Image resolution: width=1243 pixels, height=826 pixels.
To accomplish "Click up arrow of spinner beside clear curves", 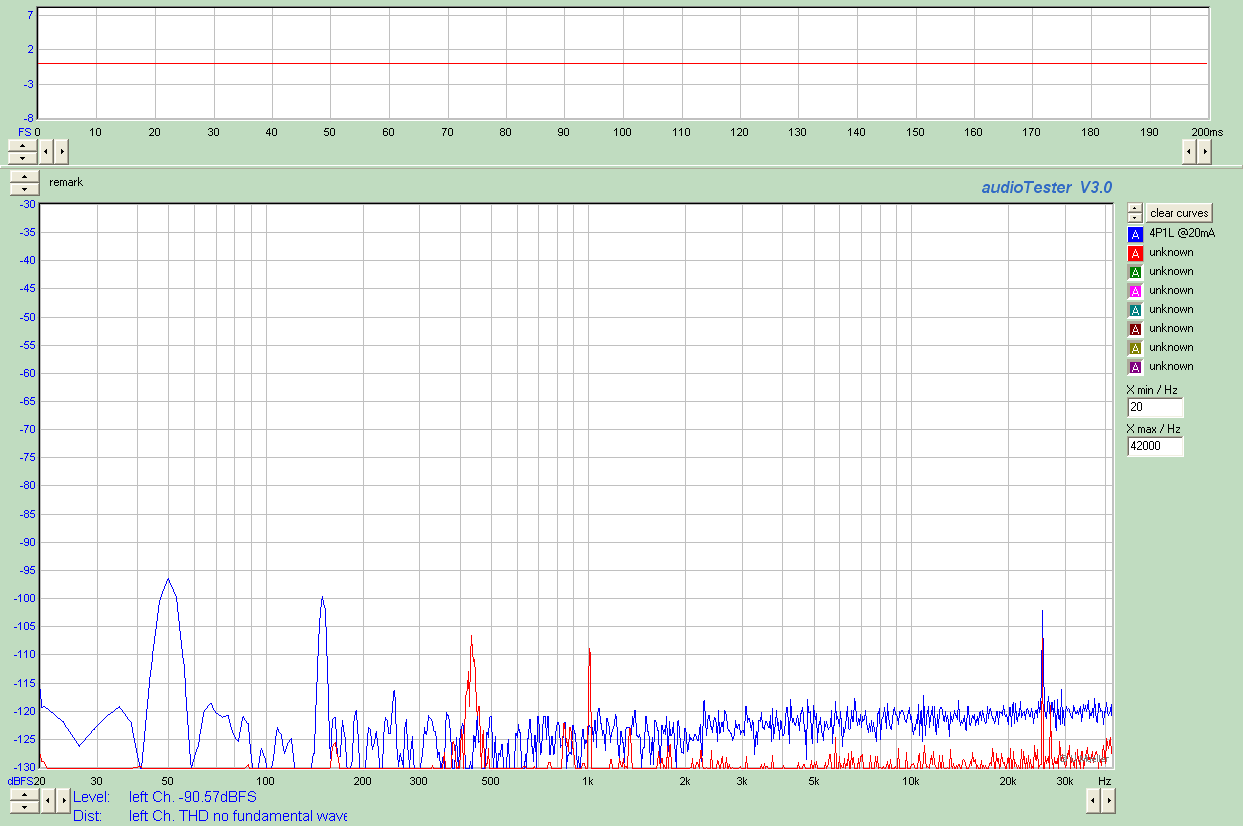I will click(1135, 208).
